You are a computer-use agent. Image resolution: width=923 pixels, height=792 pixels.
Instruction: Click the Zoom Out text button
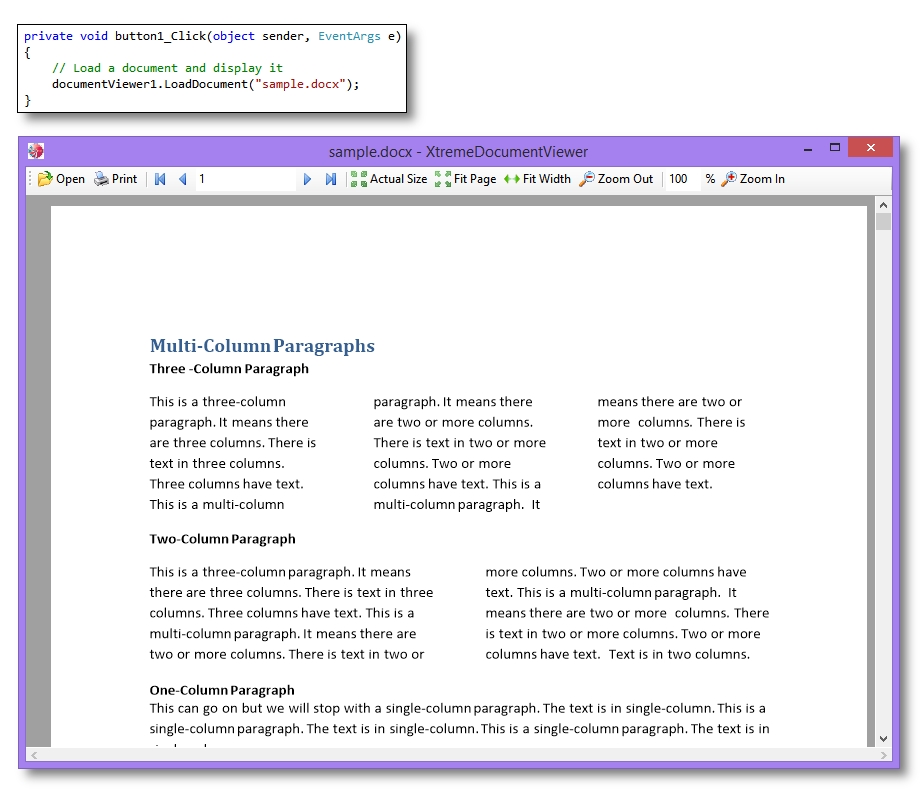[625, 179]
